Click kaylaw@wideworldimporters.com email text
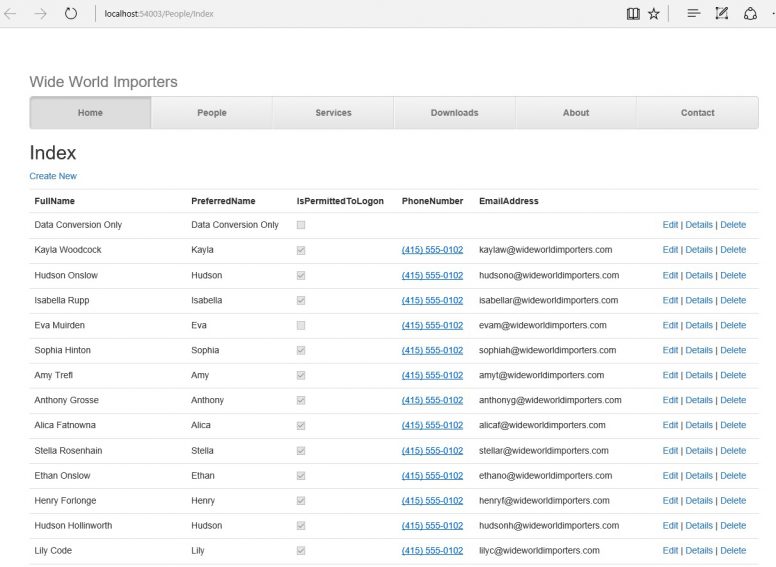 click(x=545, y=250)
